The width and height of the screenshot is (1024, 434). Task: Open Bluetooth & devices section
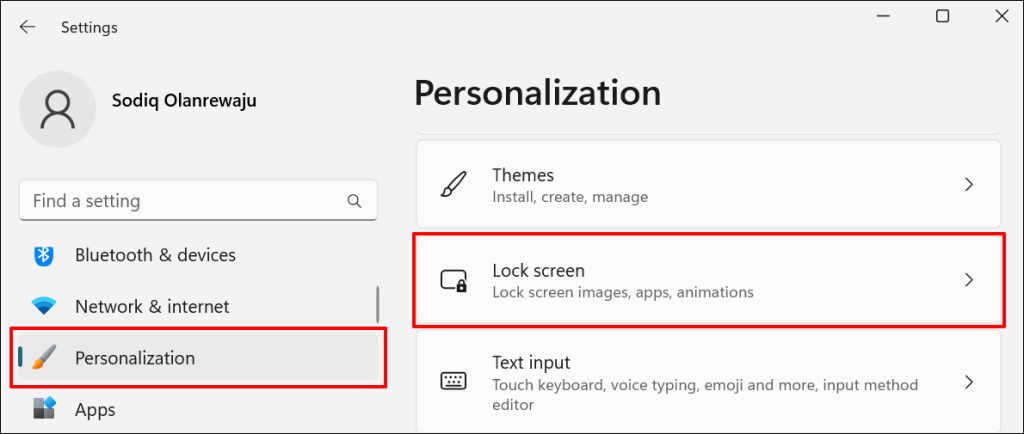click(x=155, y=255)
